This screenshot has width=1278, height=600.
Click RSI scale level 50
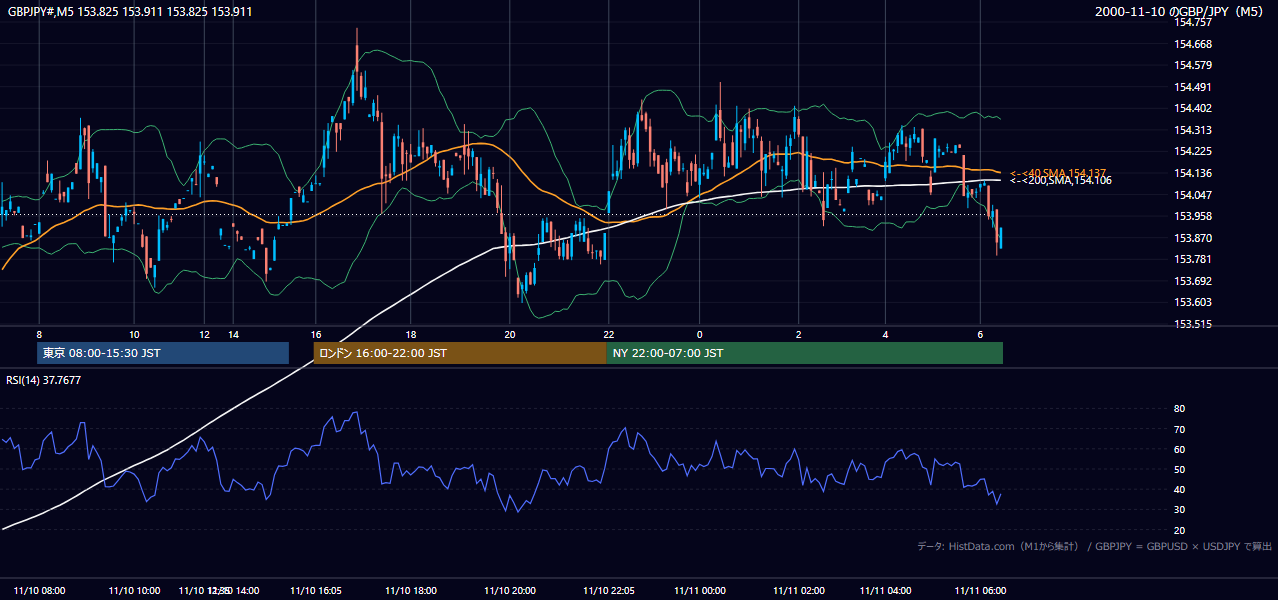click(1179, 469)
